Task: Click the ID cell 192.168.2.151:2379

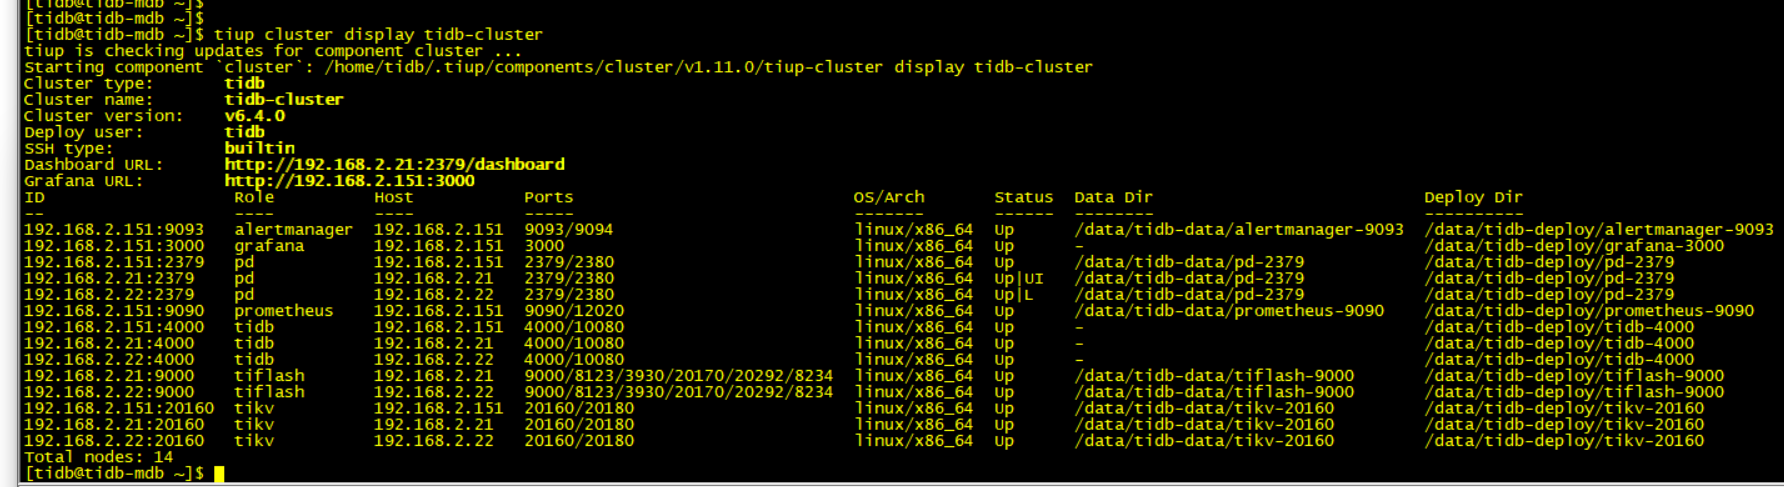Action: pyautogui.click(x=114, y=261)
